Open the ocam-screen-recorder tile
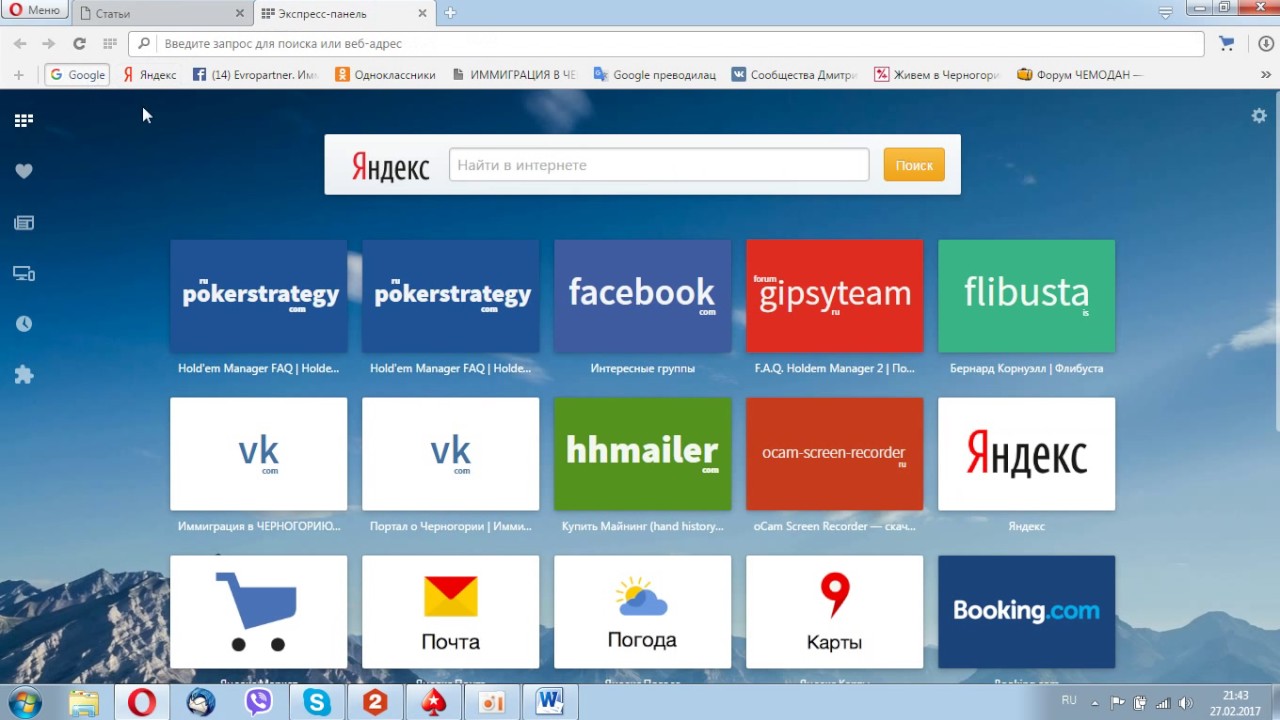 pos(835,454)
